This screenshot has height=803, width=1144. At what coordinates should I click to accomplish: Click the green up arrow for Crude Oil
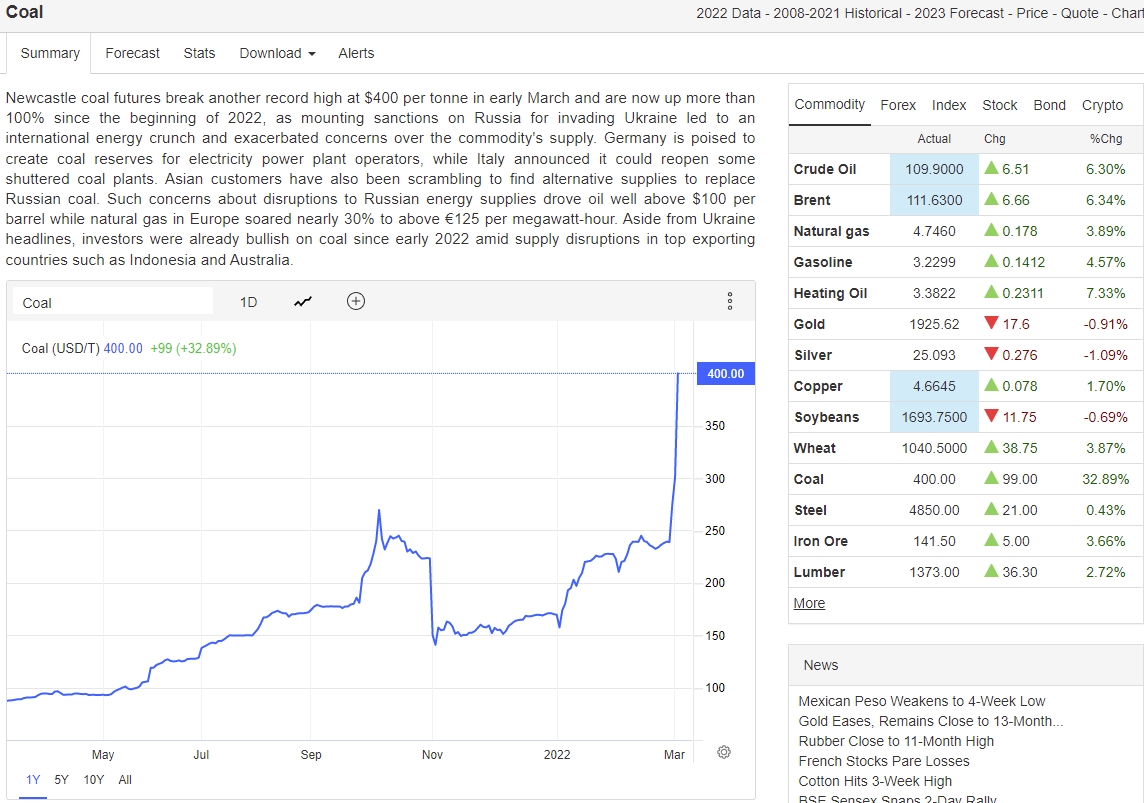coord(991,169)
